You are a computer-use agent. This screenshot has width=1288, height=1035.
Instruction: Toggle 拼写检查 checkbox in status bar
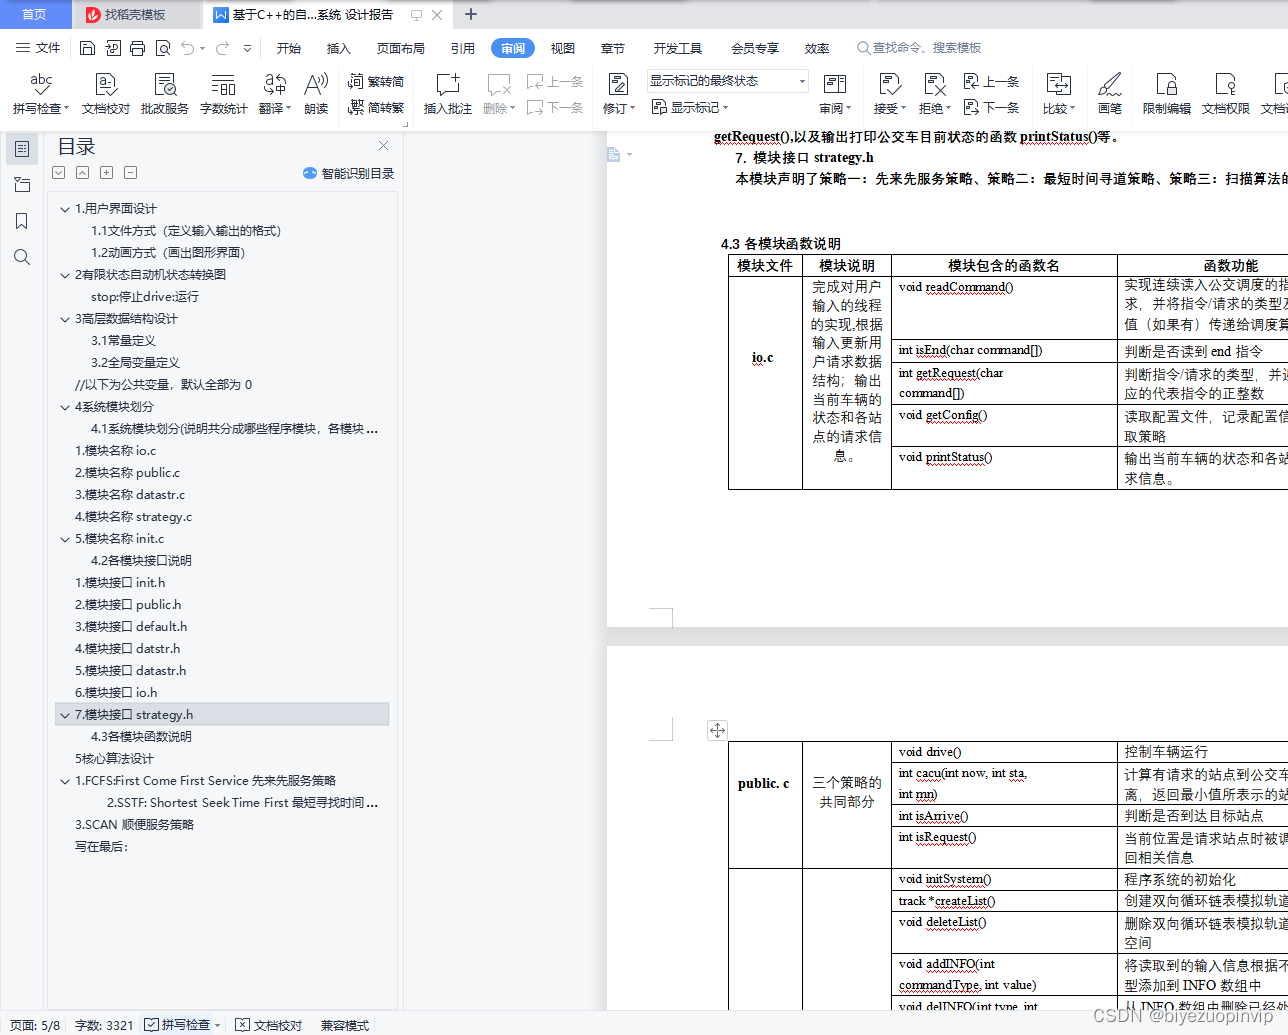coord(151,1025)
